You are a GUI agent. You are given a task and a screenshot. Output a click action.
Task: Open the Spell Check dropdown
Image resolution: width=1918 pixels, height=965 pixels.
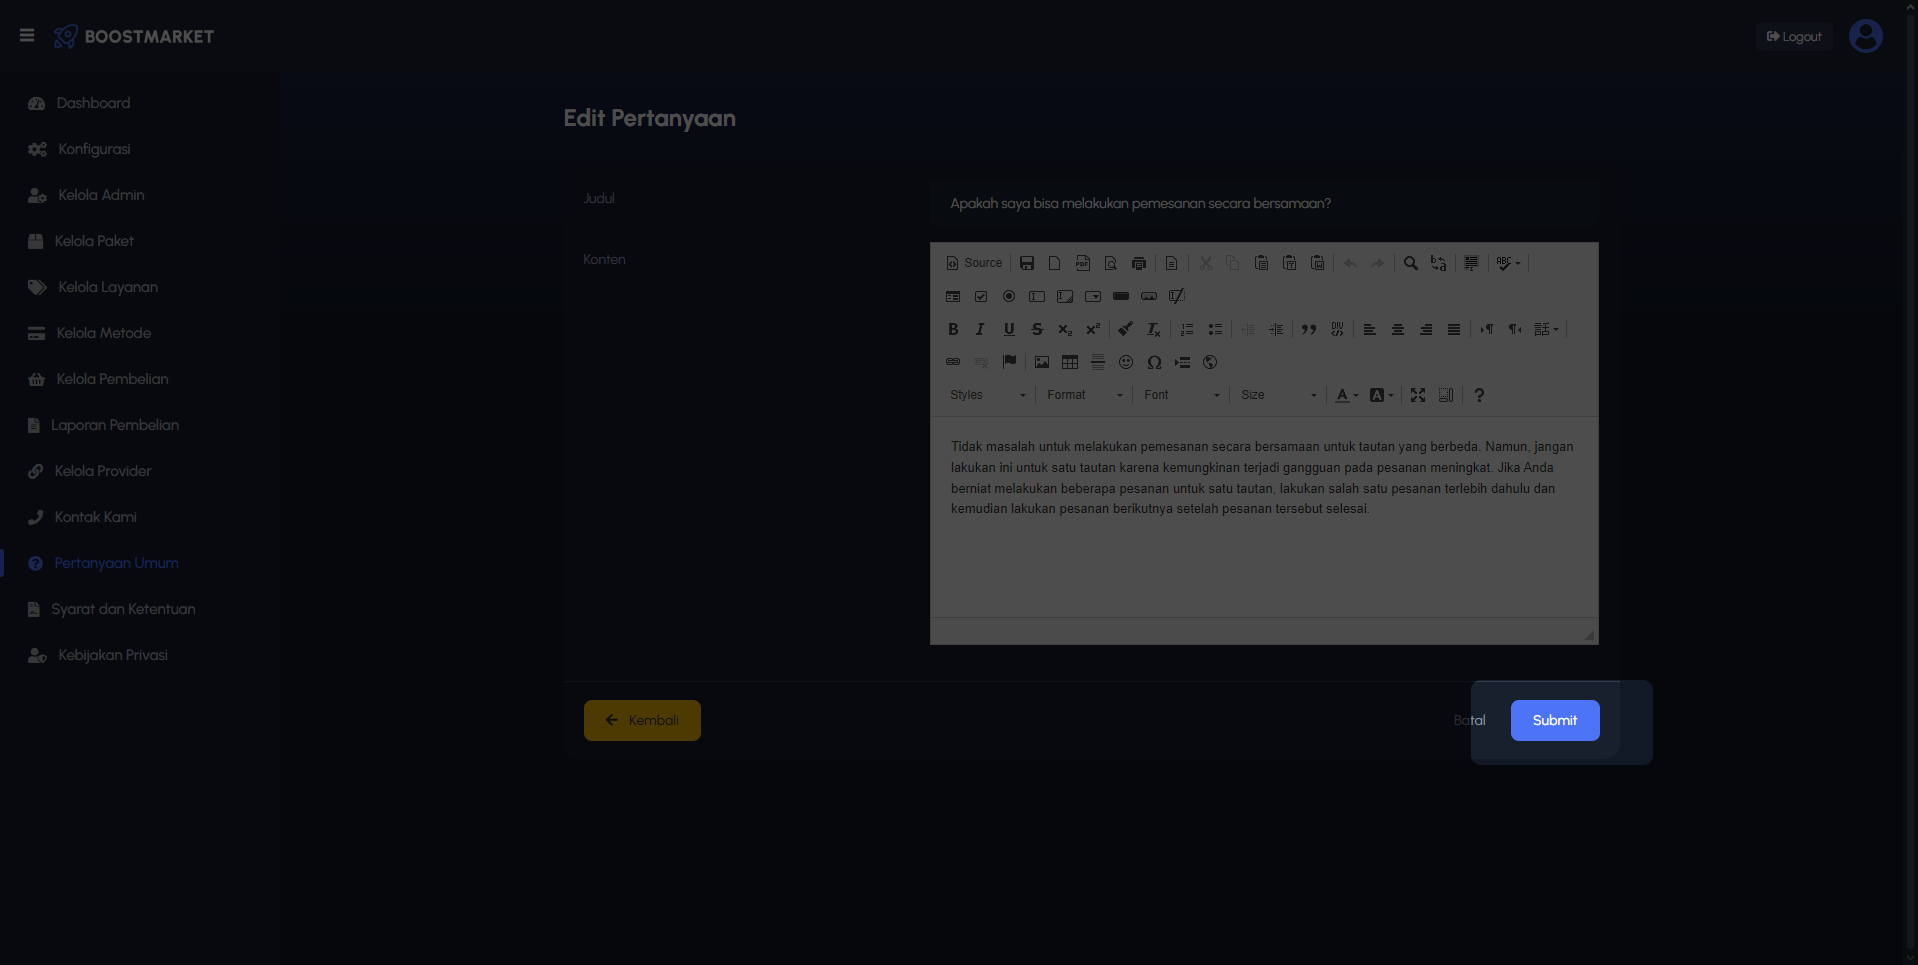pyautogui.click(x=1508, y=263)
